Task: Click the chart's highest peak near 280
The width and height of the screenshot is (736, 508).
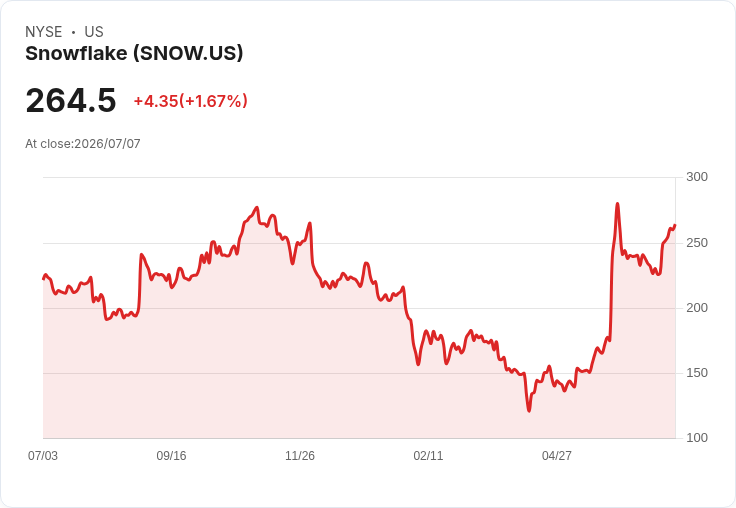Action: (617, 204)
